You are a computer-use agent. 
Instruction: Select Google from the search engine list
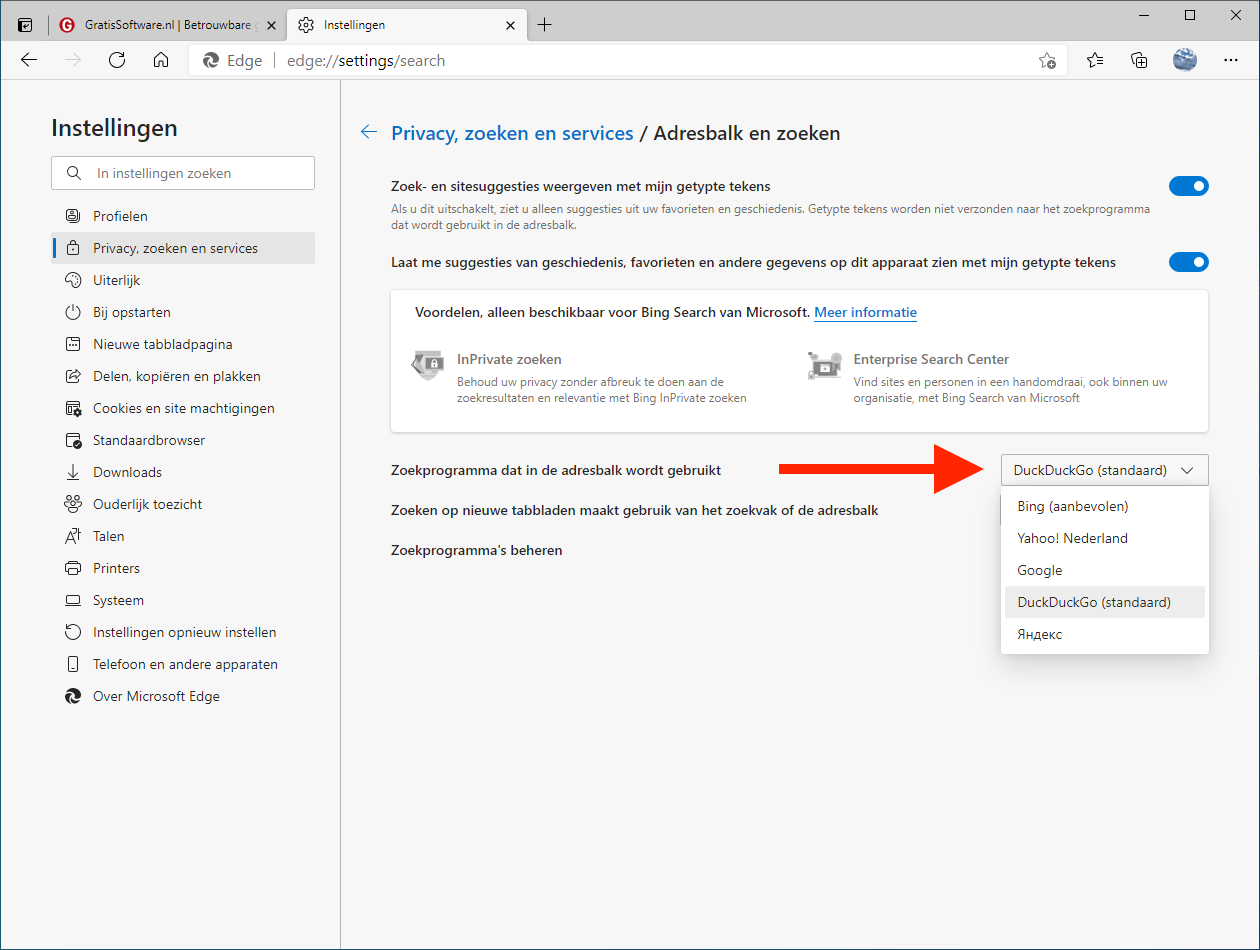pos(1040,570)
